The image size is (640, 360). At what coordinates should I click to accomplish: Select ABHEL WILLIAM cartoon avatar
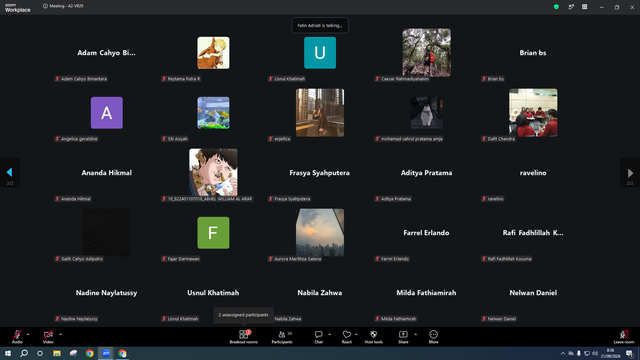coord(213,173)
